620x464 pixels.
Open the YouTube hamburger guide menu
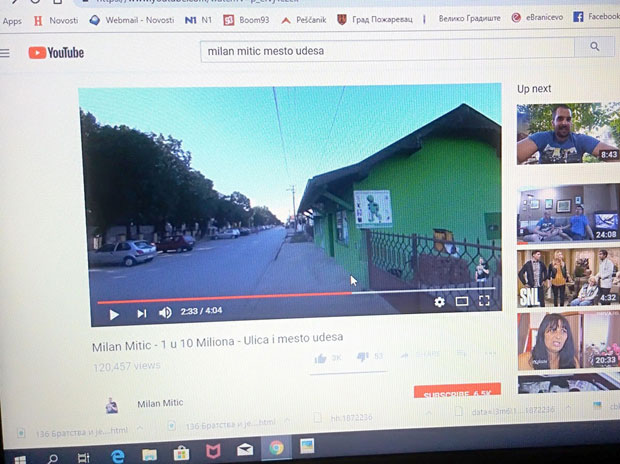6,52
